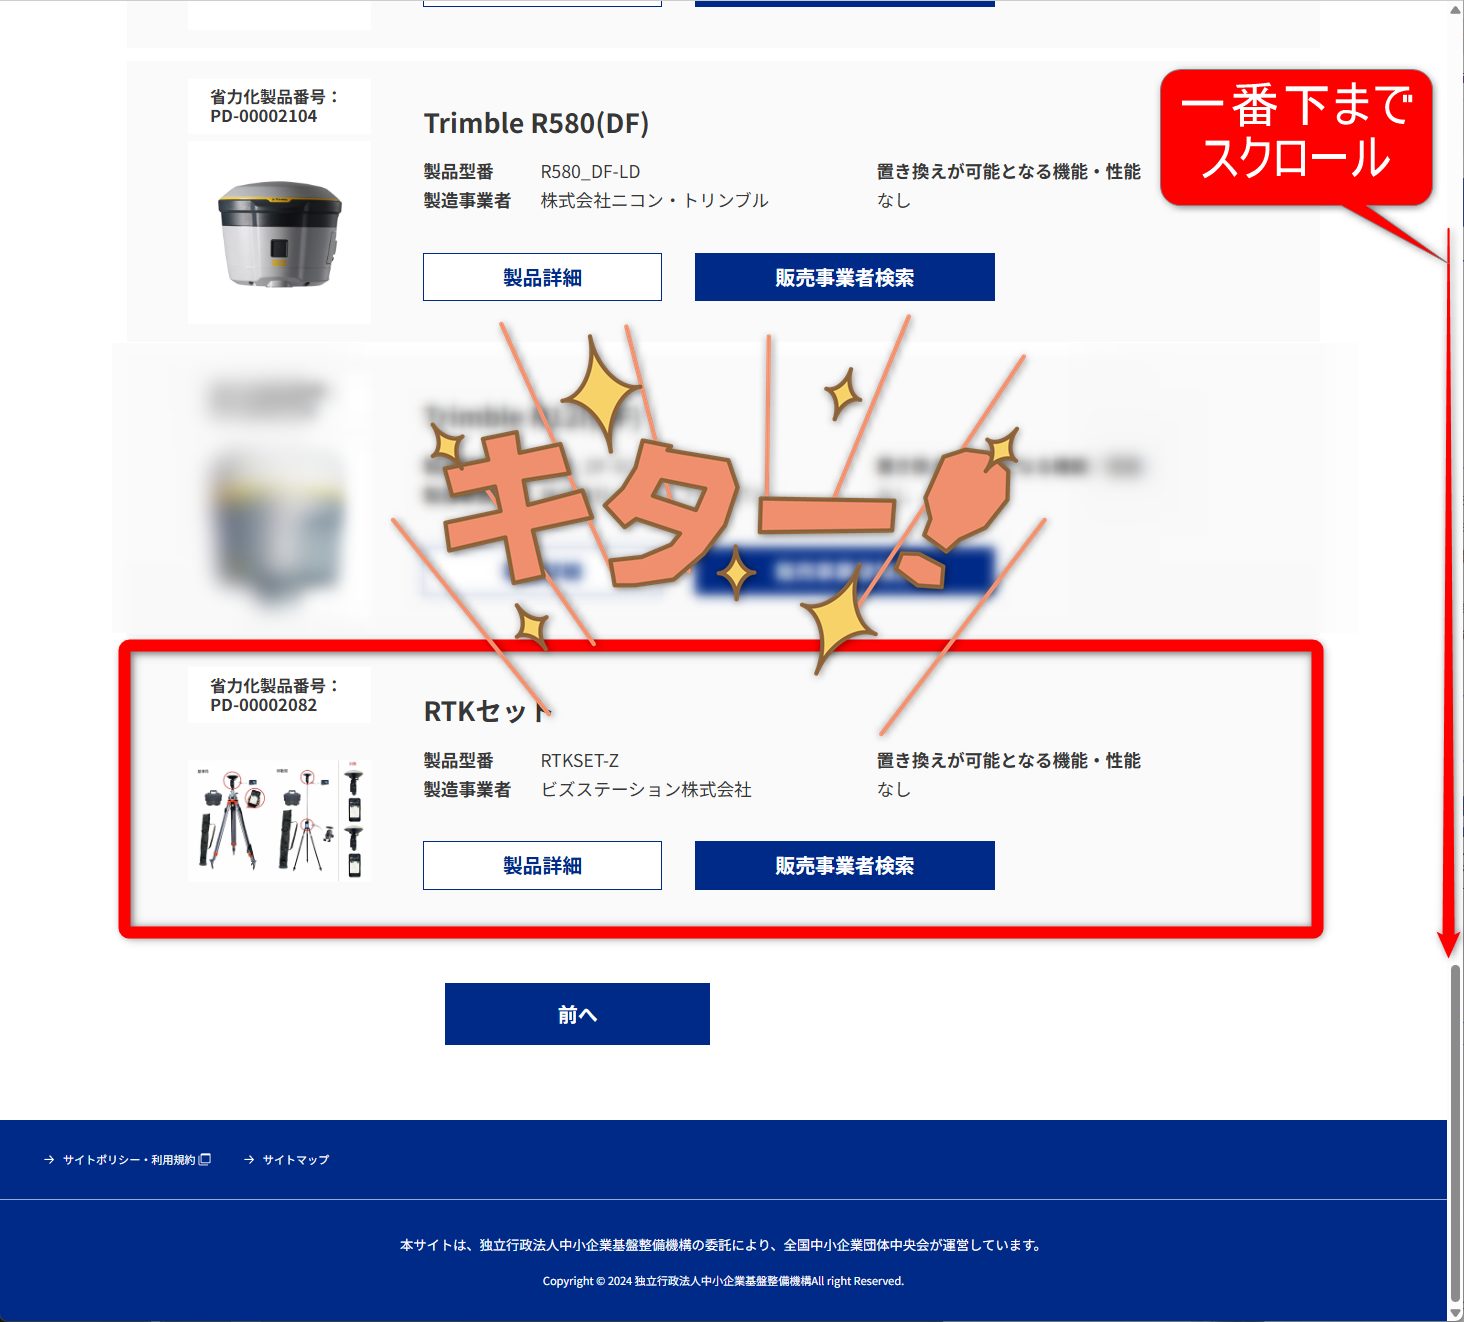Click arrow icon before サイトマップ
The image size is (1464, 1322).
(x=249, y=1160)
